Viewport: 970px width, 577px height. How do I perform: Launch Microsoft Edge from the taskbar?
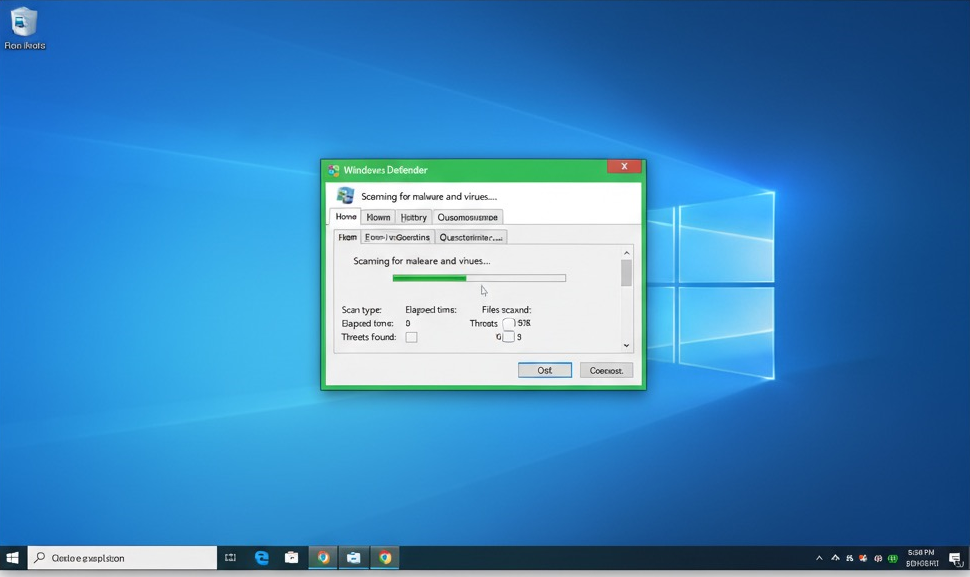point(262,558)
